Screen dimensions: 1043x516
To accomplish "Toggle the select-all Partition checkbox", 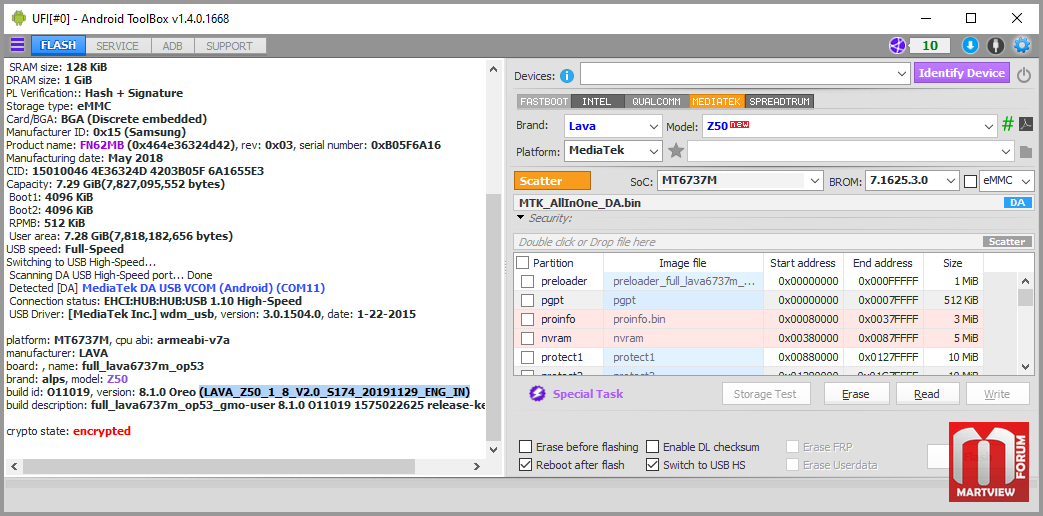I will pyautogui.click(x=523, y=263).
